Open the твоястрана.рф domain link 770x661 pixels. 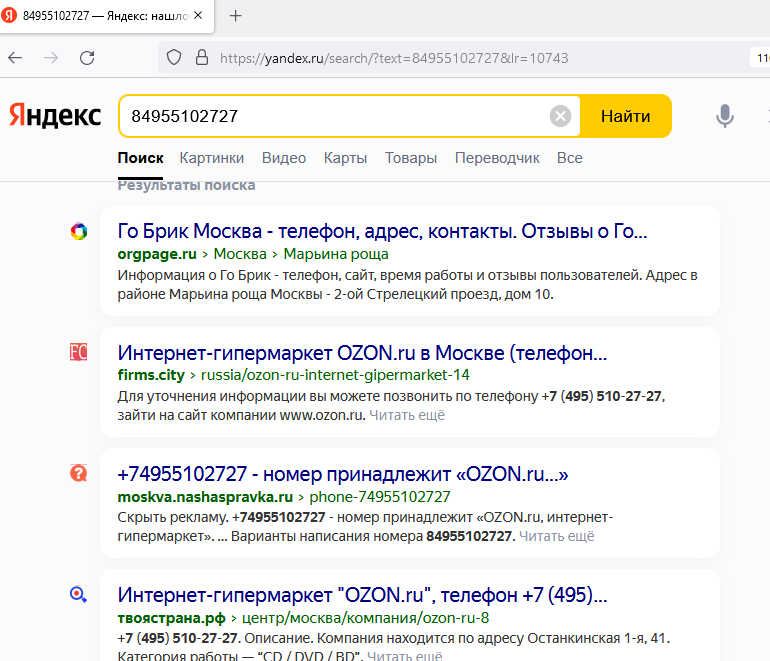(x=172, y=618)
